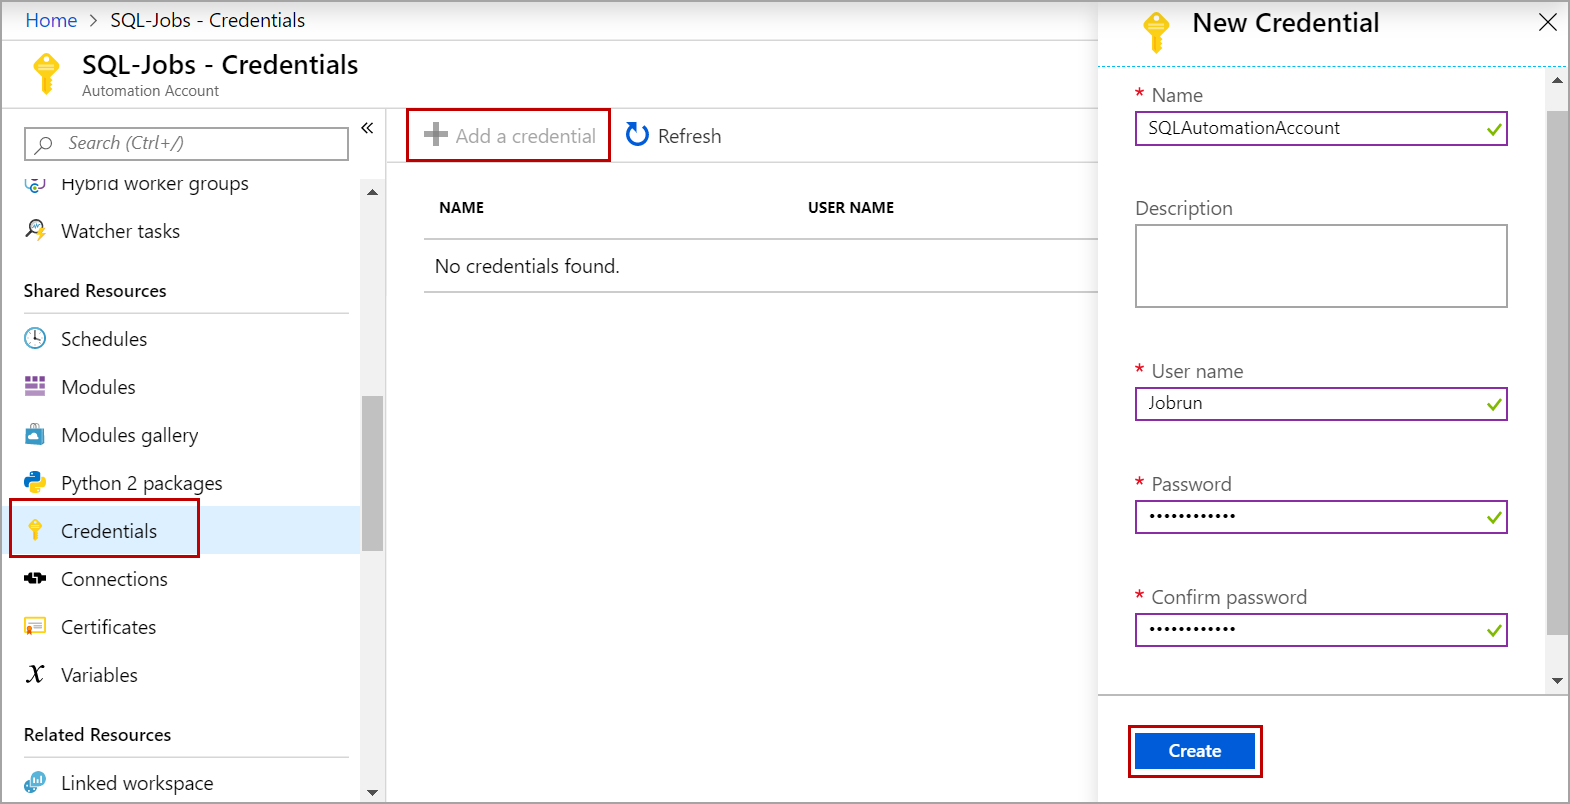Click Add a credential button
Screen dimensions: 1570x804
509,136
